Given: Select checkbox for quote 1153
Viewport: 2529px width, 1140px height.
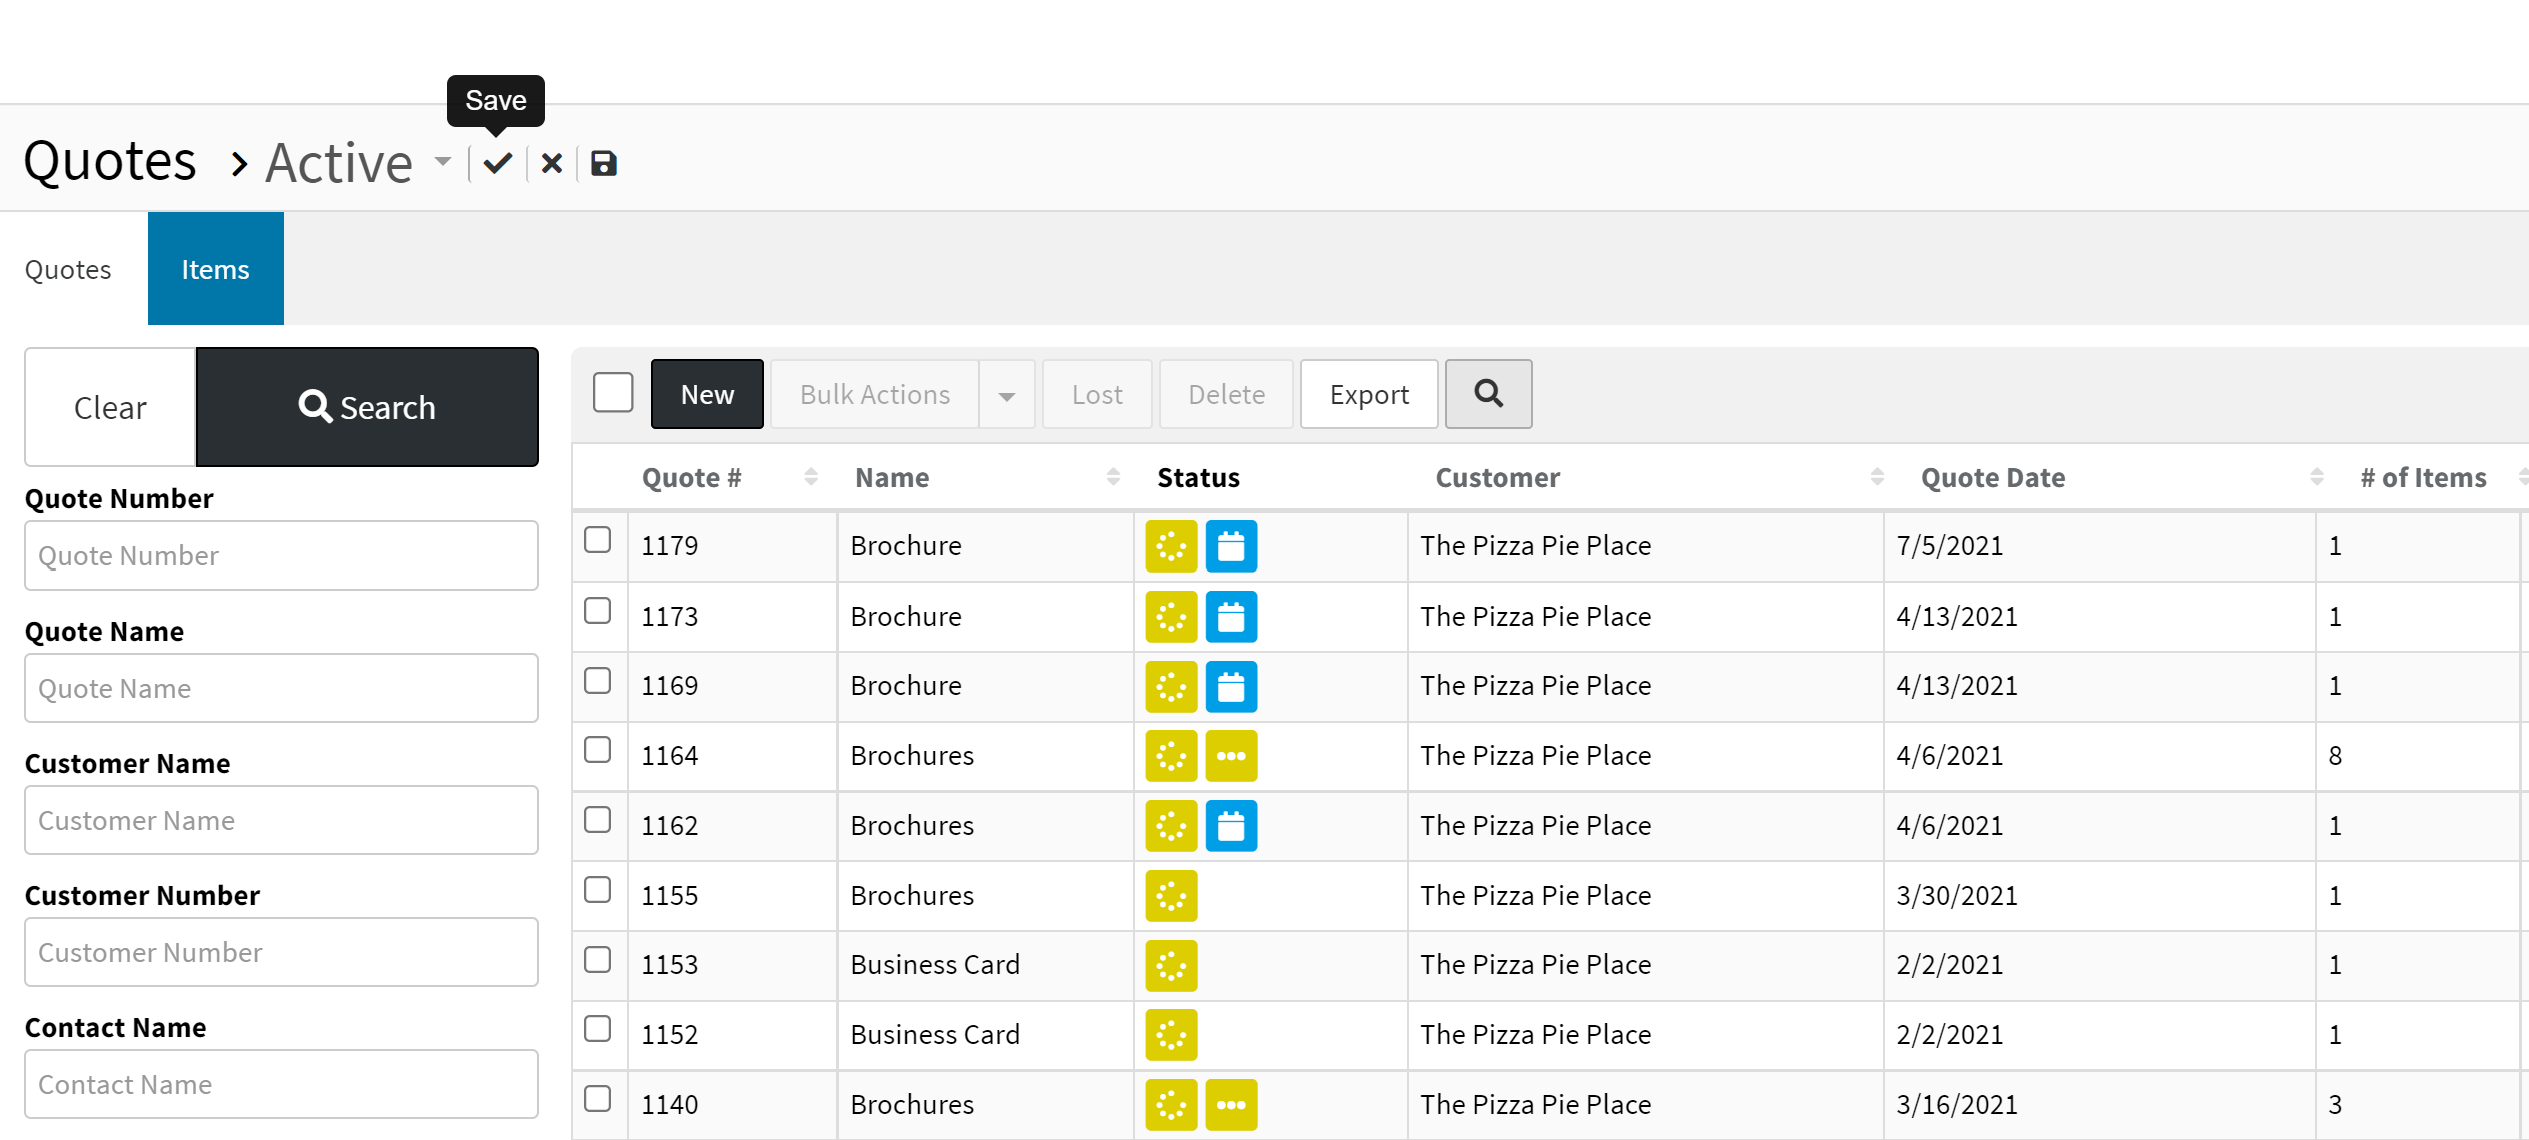Looking at the screenshot, I should pos(598,960).
